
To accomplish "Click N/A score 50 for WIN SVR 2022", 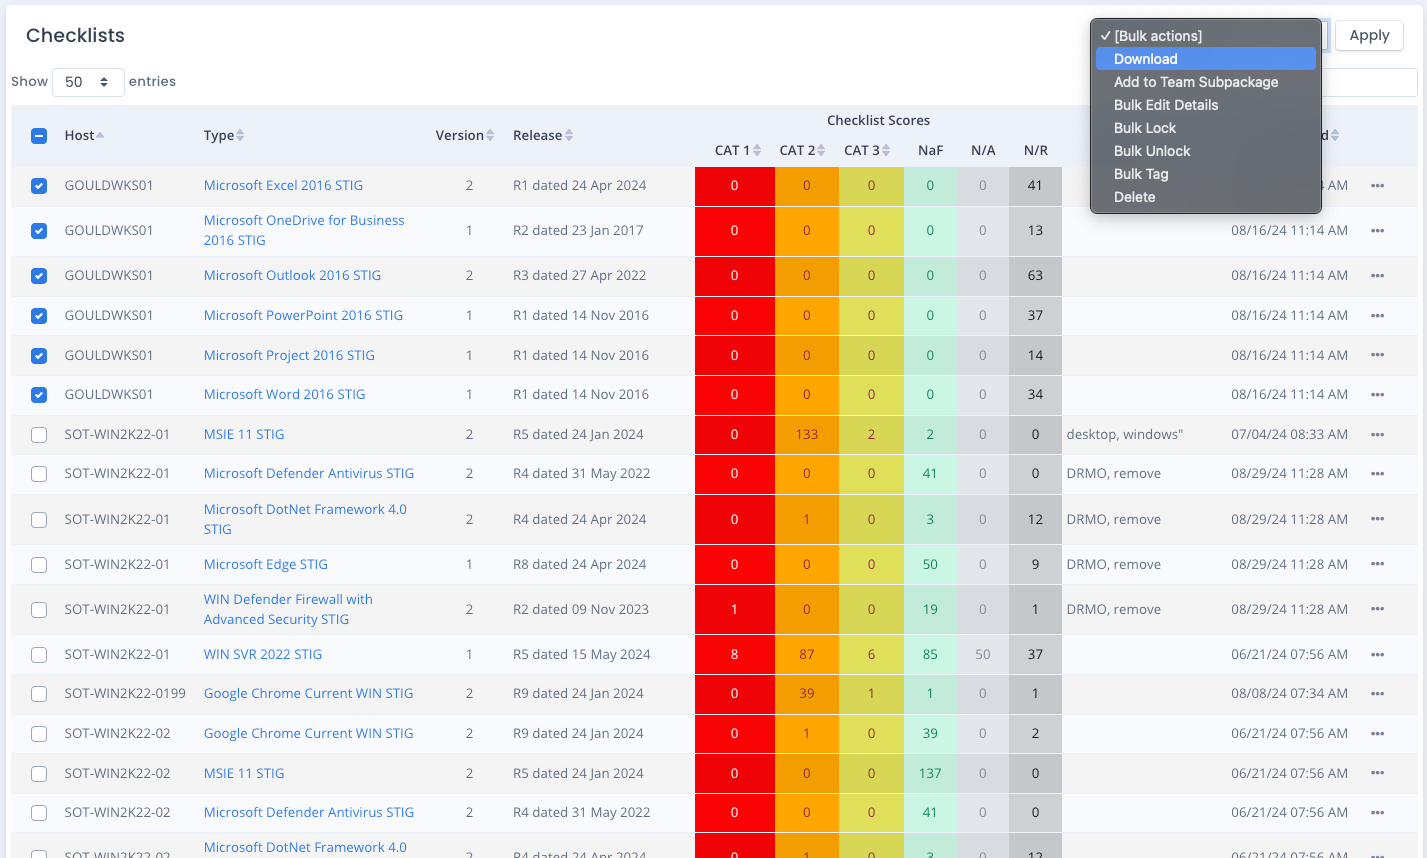I will (x=982, y=655).
